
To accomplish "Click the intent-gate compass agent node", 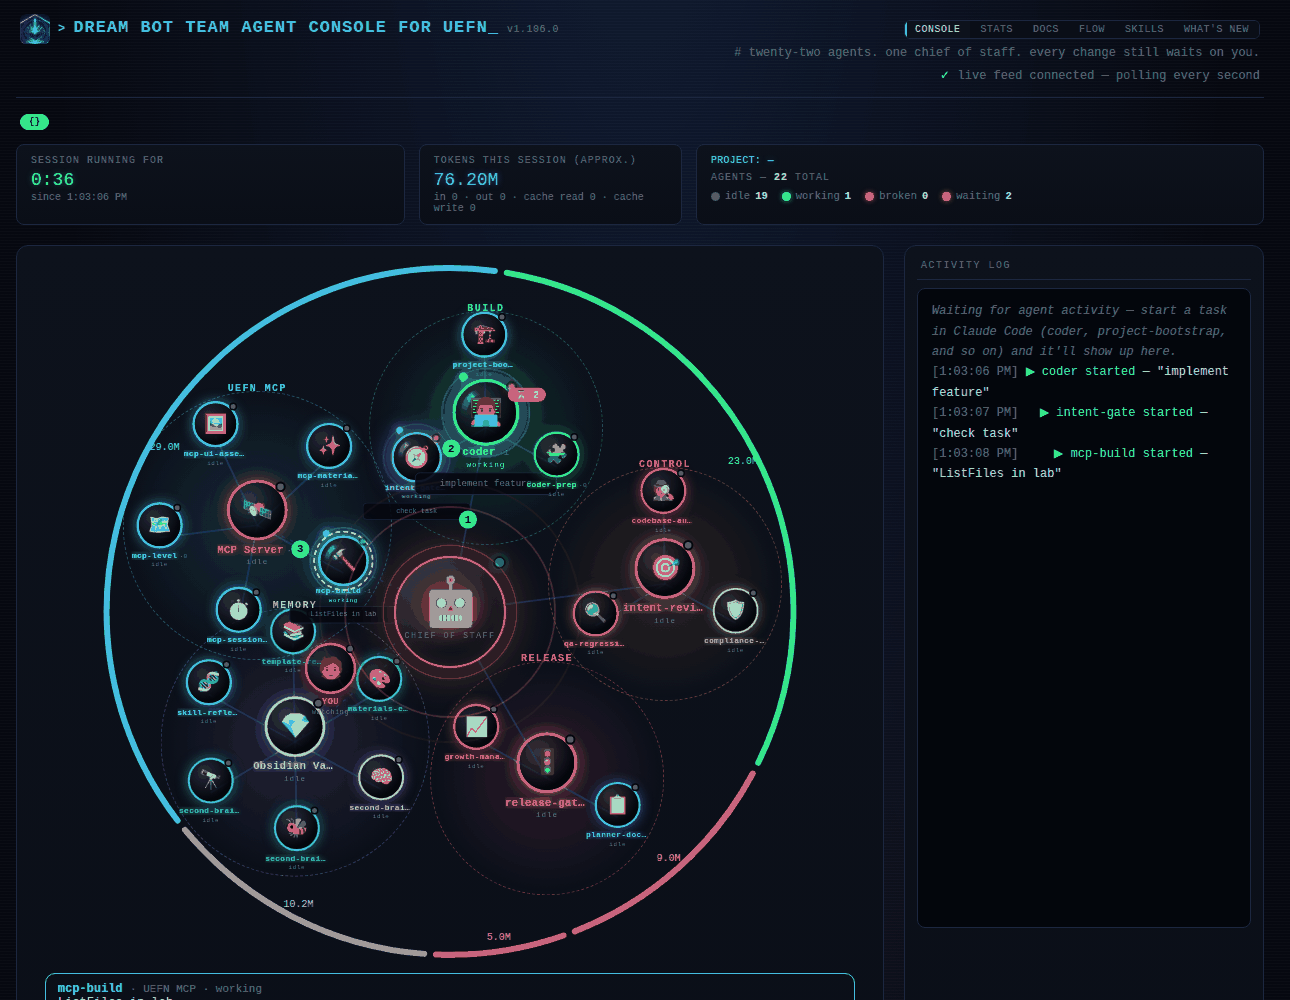I will tap(416, 457).
